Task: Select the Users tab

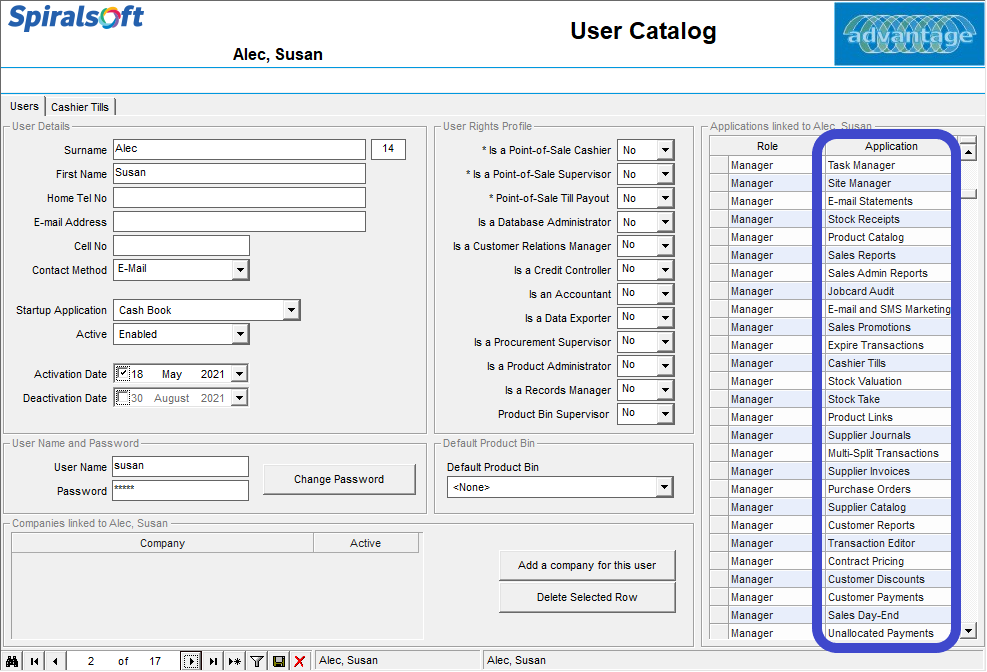Action: tap(25, 106)
